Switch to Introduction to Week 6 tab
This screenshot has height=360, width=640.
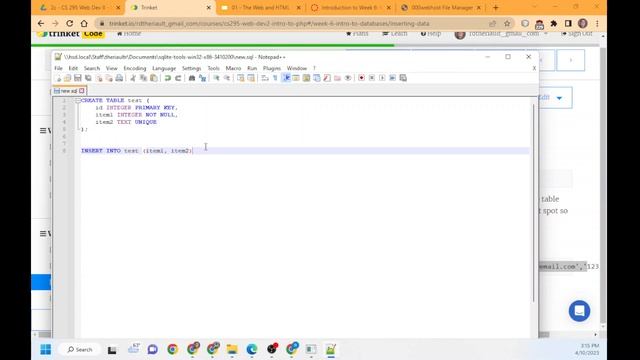349,8
